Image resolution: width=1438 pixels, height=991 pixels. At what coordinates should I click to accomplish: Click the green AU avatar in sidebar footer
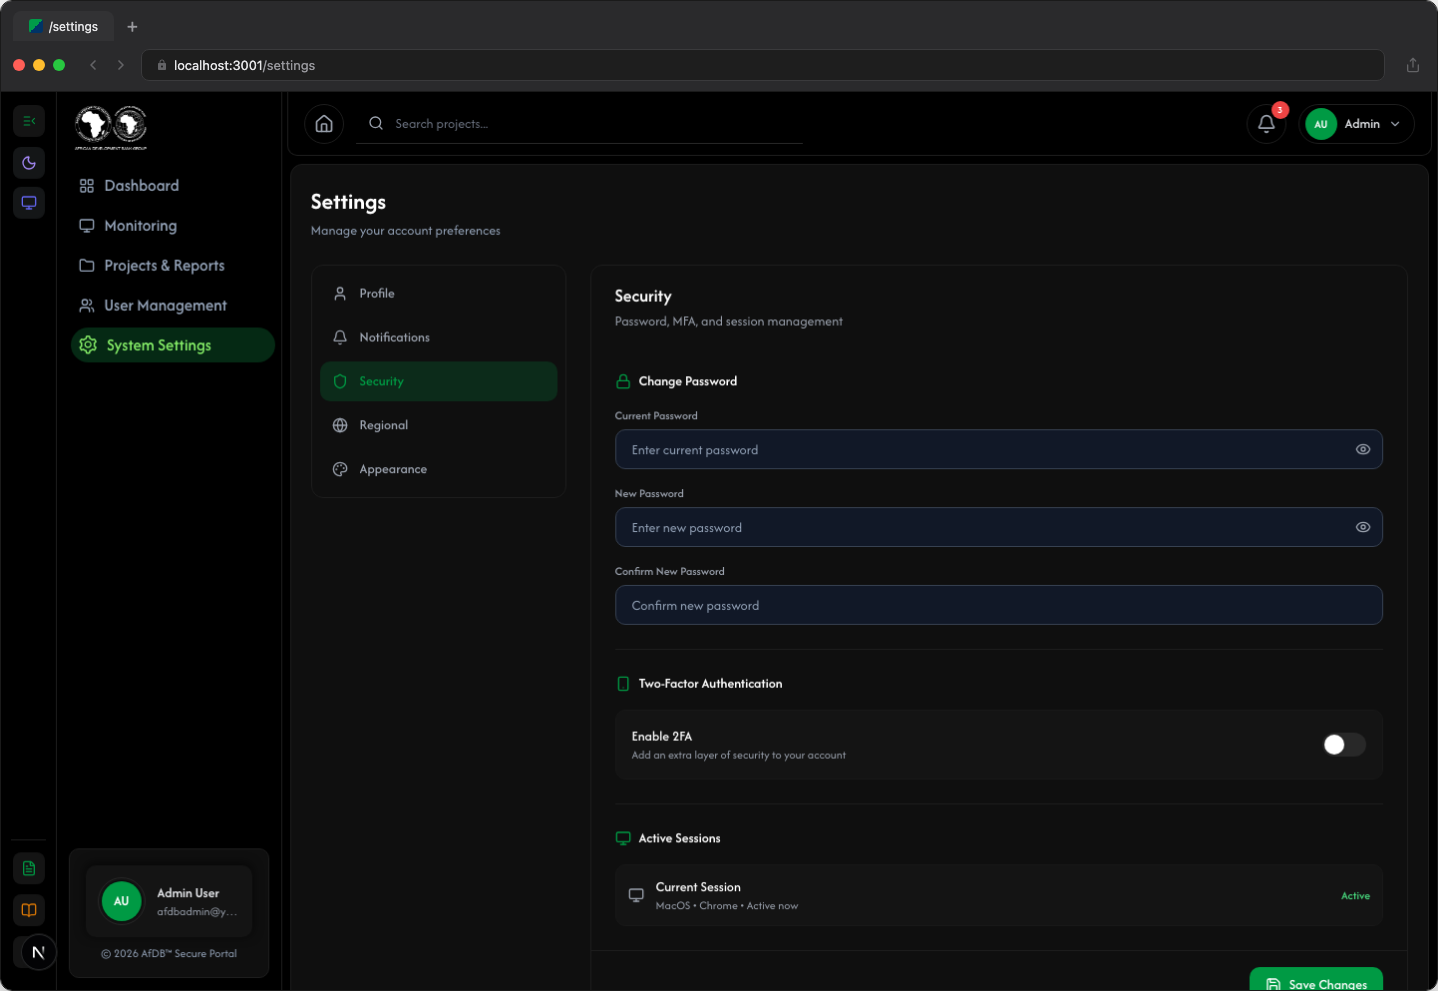[x=121, y=901]
